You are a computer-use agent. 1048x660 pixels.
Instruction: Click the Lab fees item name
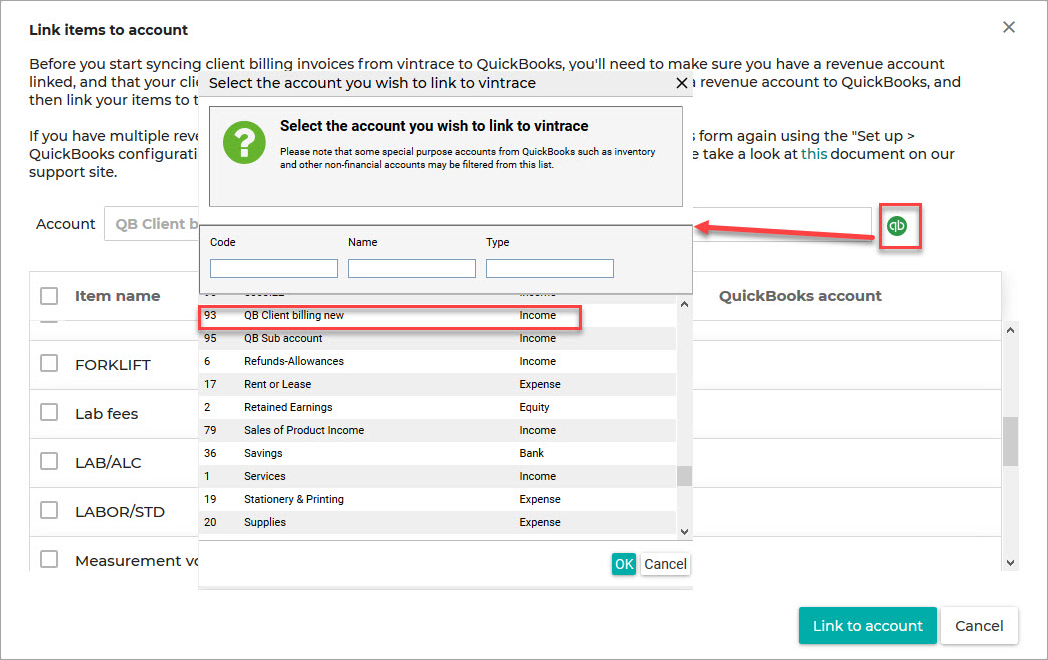106,414
